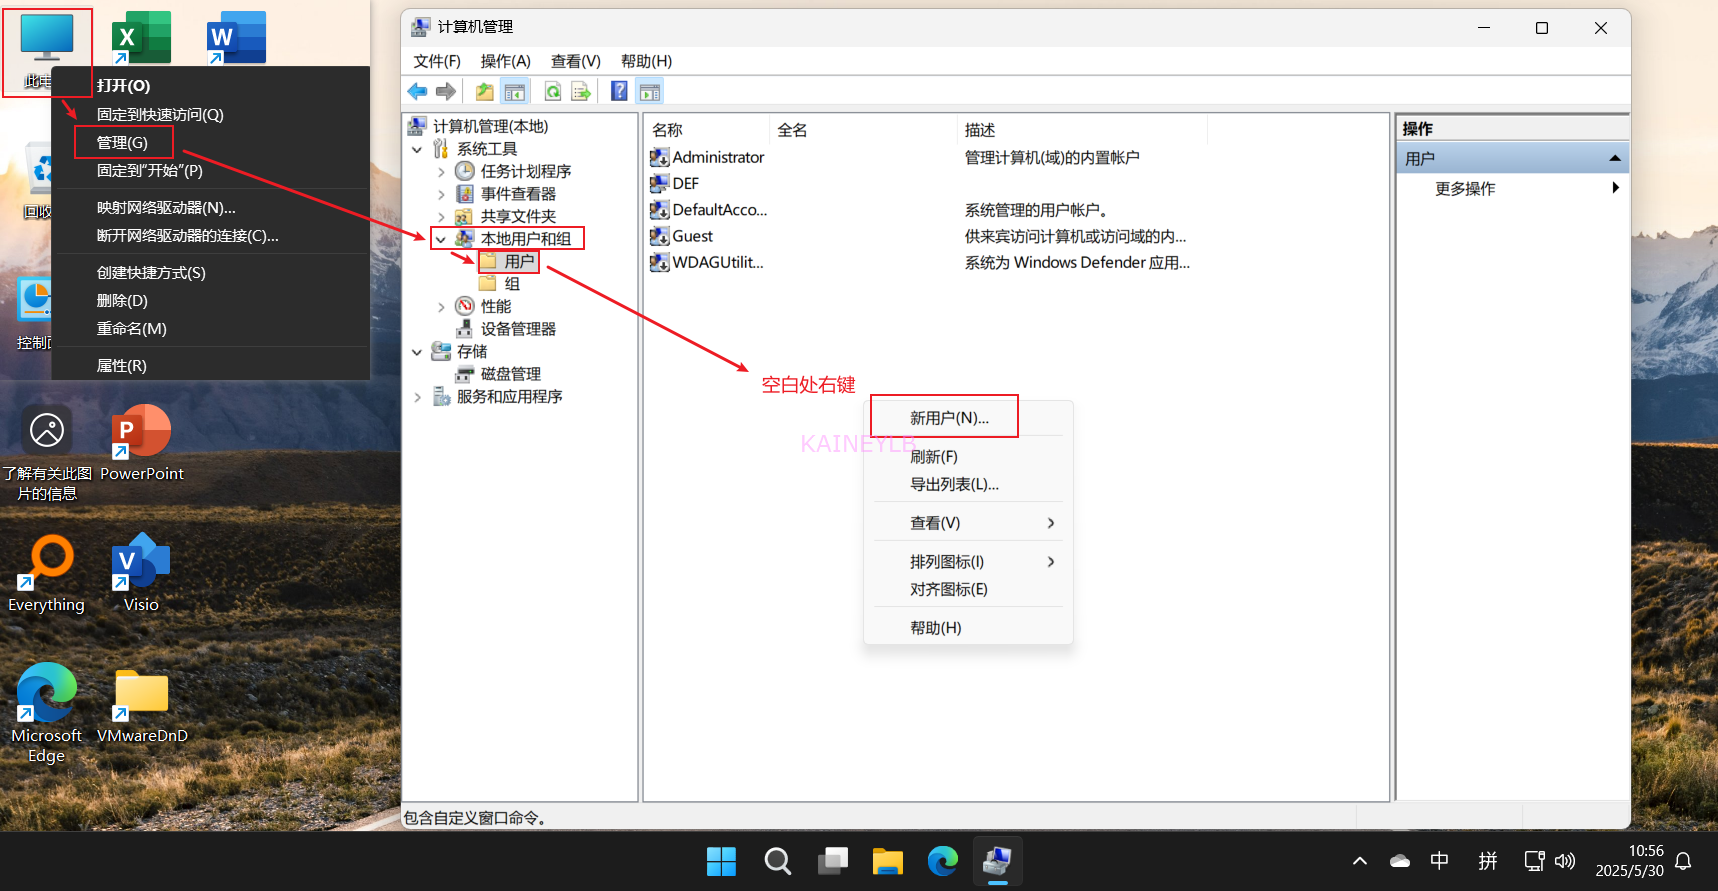
Task: Open the 帮助(H) menu in the menu bar
Action: pos(646,61)
